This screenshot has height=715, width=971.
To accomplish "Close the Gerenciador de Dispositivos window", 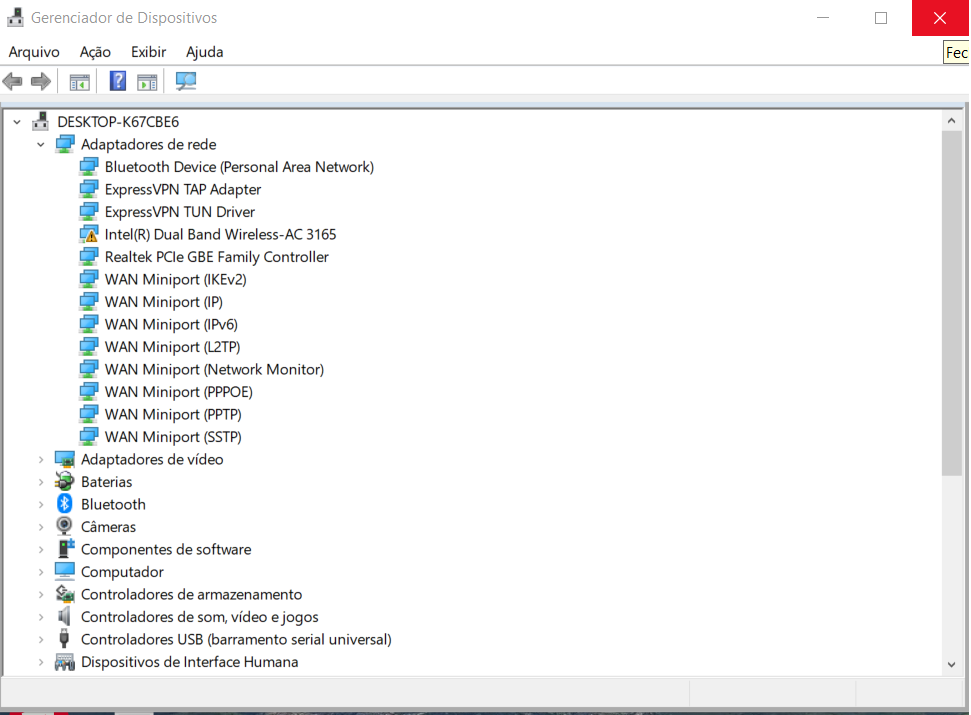I will (x=939, y=17).
